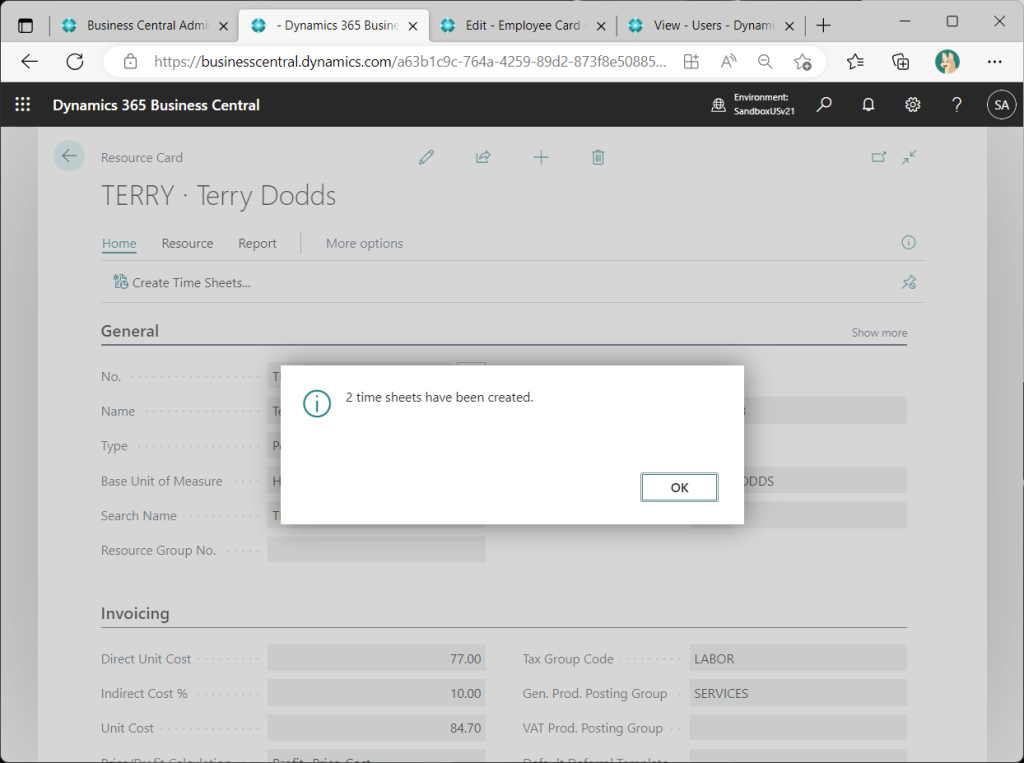Click the site info lock icon
The width and height of the screenshot is (1024, 763).
tap(131, 62)
